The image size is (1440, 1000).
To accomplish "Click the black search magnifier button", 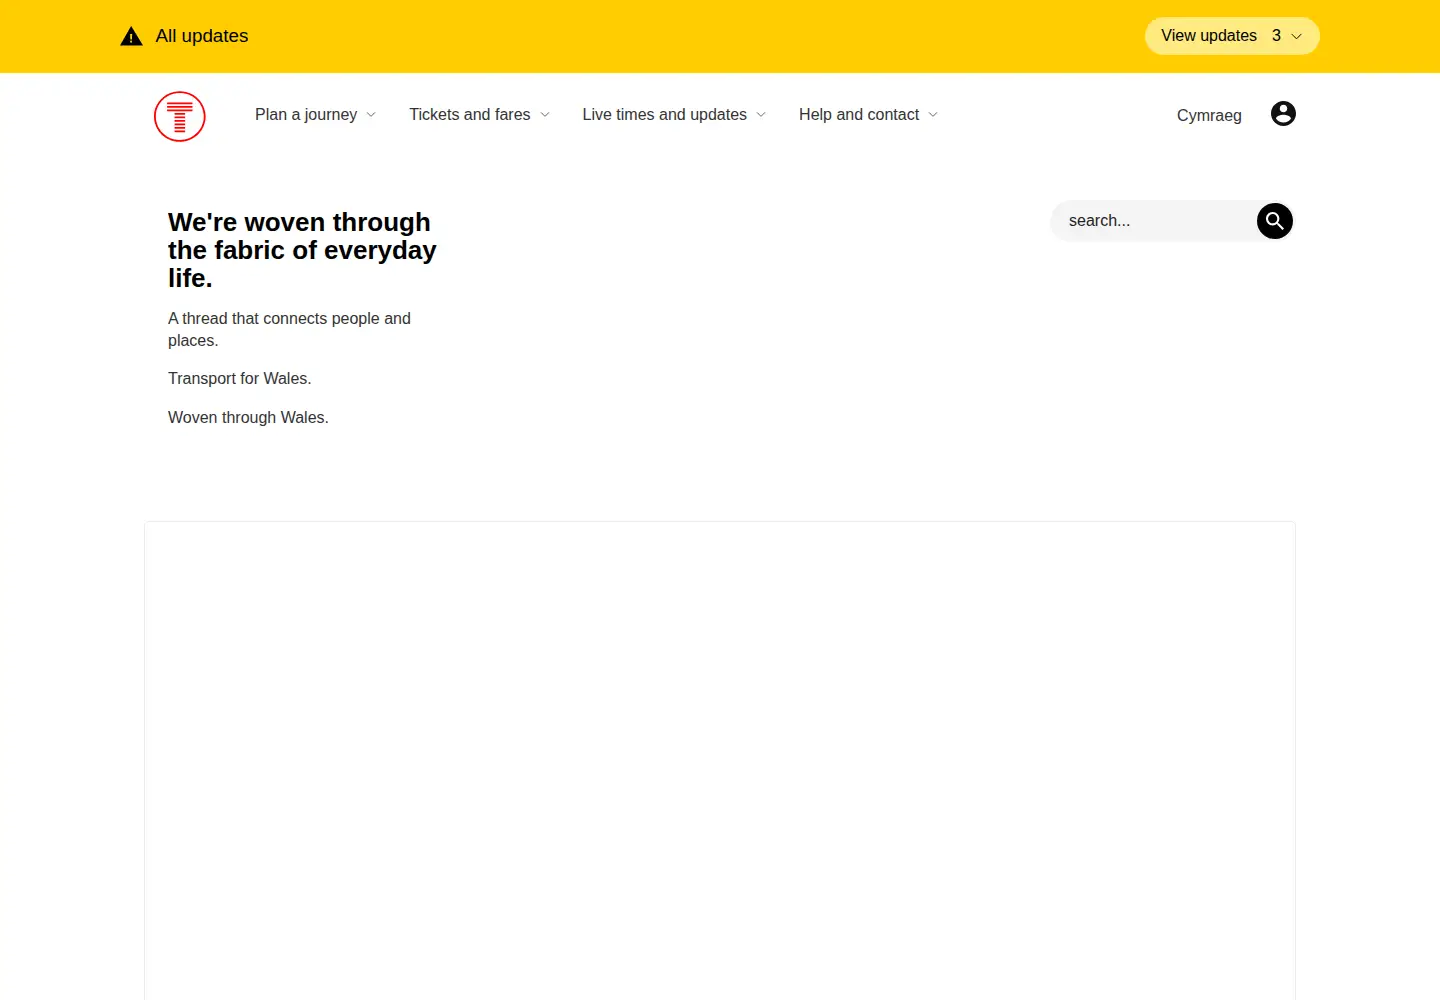I will click(x=1275, y=221).
